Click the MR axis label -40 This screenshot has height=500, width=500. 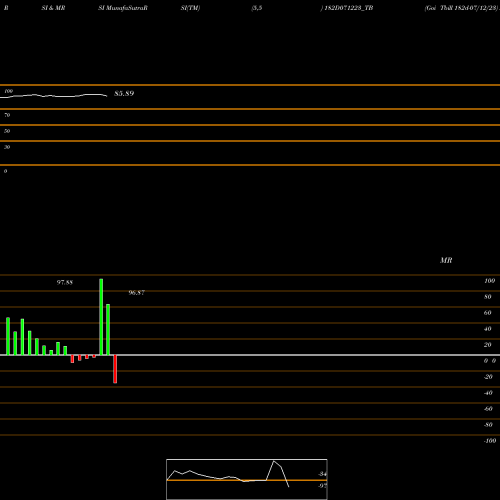click(488, 393)
